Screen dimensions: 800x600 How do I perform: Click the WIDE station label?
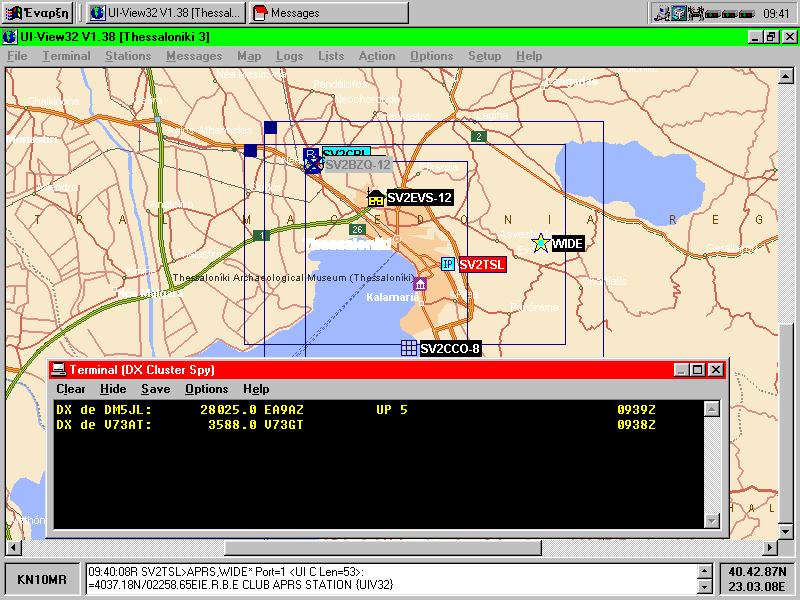pos(567,243)
